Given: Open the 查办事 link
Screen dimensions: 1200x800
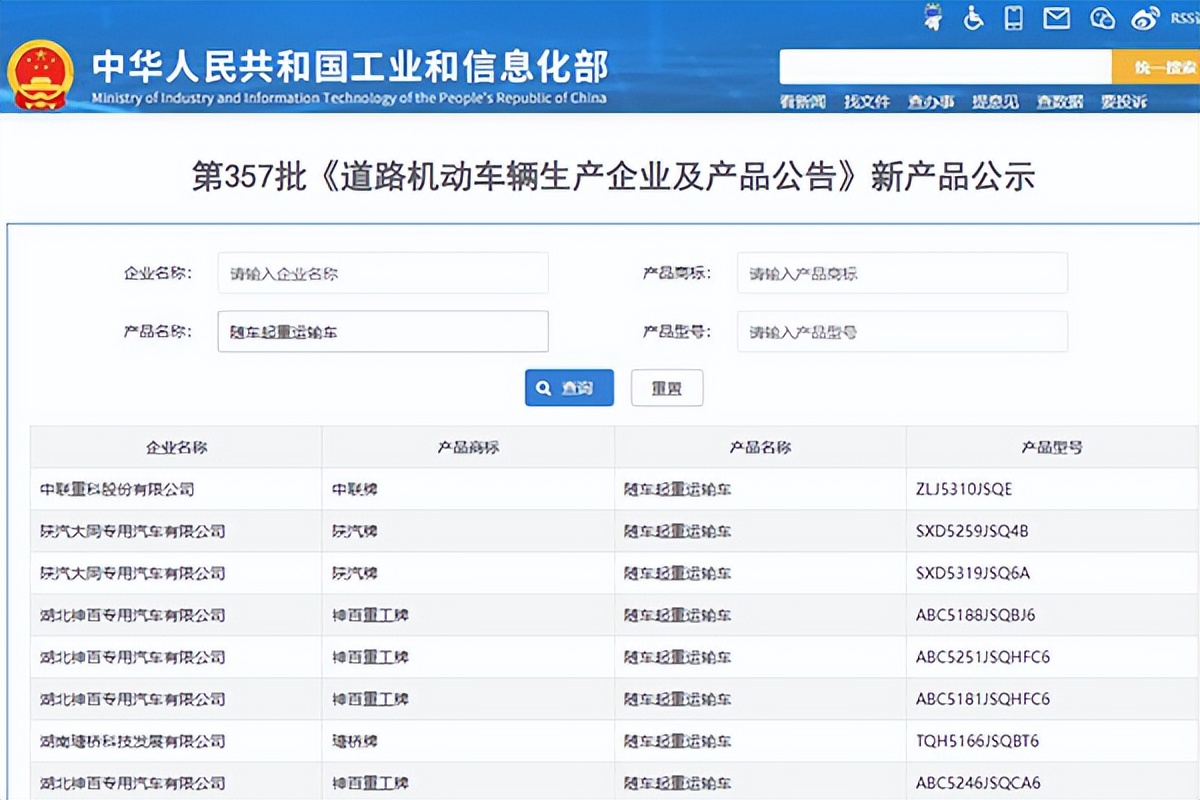Looking at the screenshot, I should pos(930,101).
